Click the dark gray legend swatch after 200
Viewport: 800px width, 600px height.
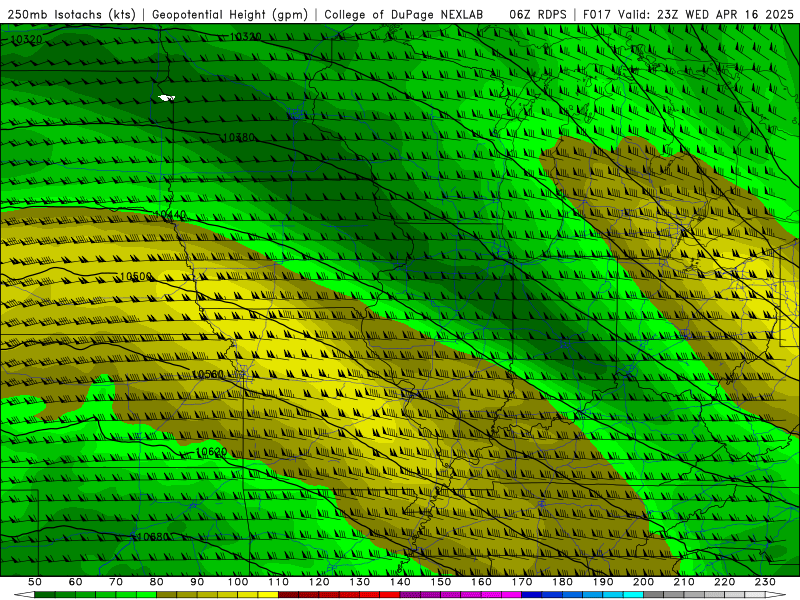tap(654, 595)
